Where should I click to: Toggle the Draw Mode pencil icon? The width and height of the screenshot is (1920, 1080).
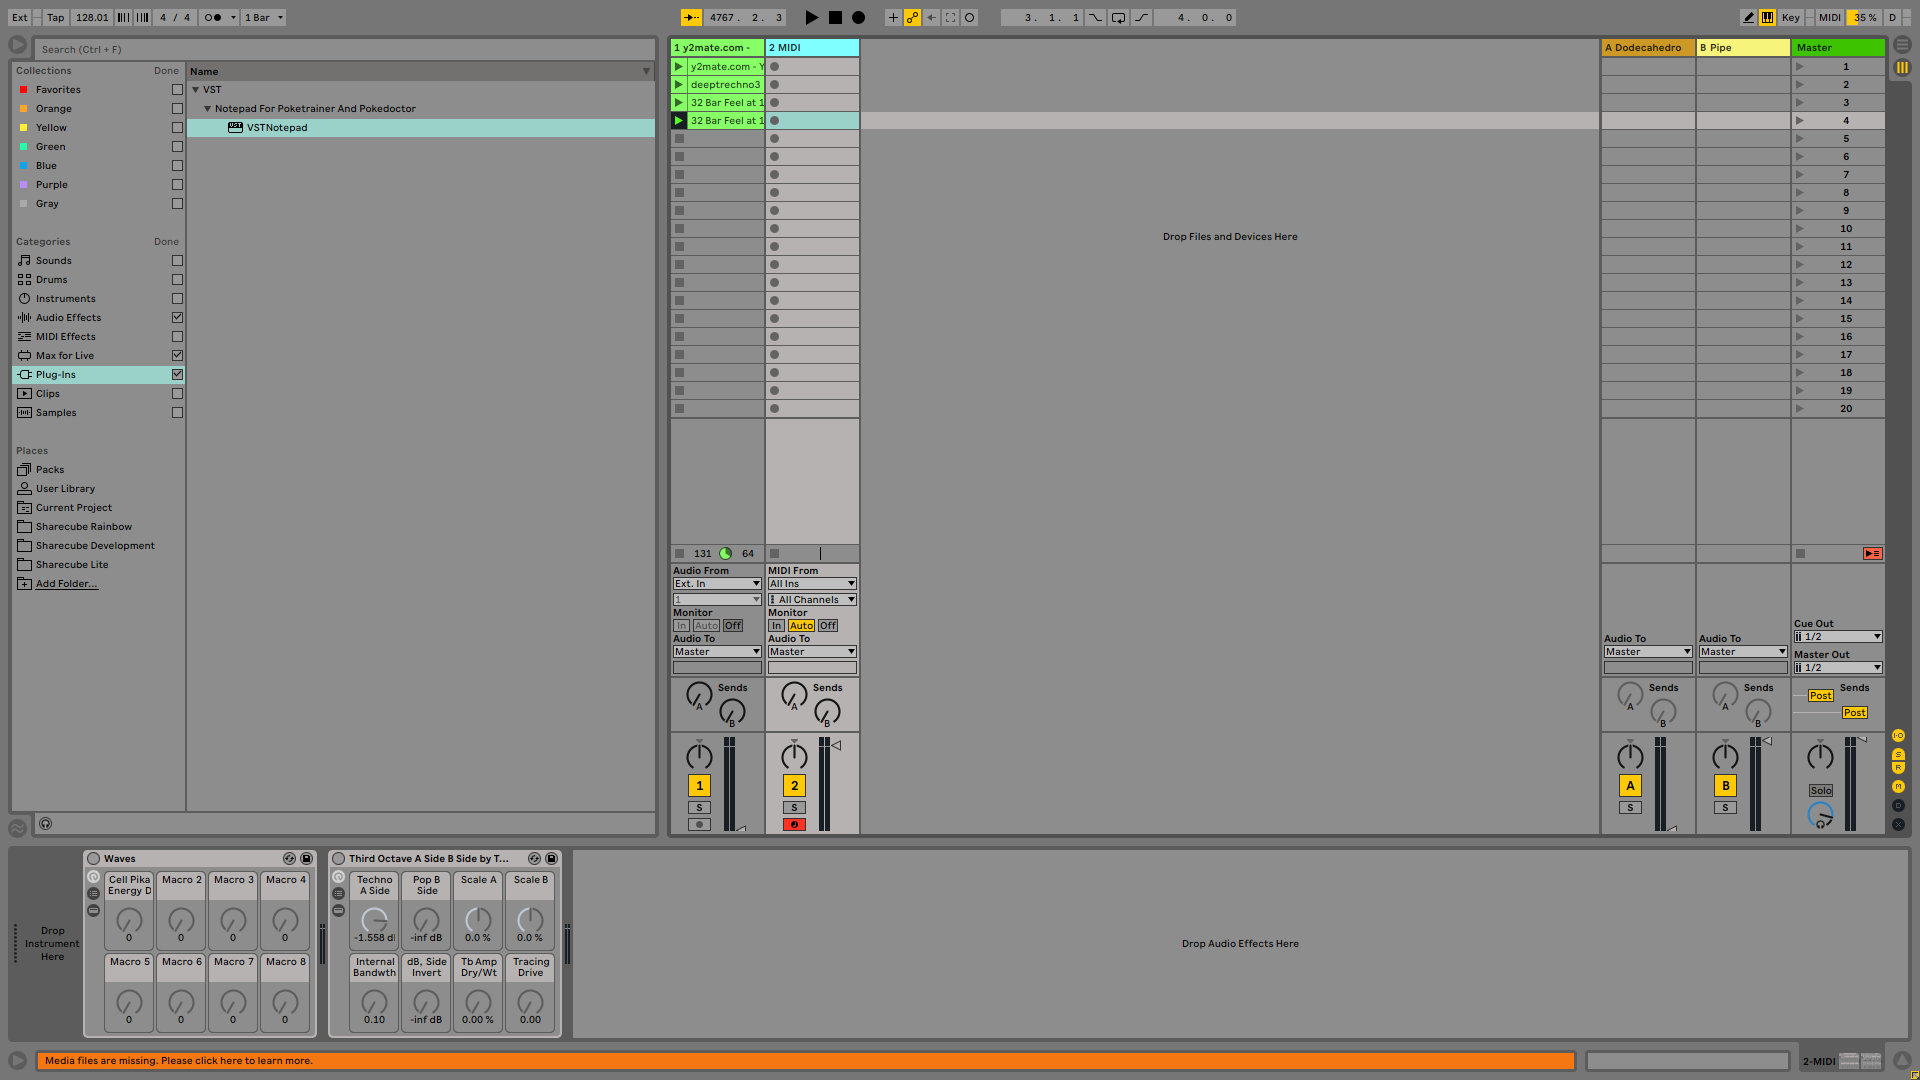(1748, 17)
